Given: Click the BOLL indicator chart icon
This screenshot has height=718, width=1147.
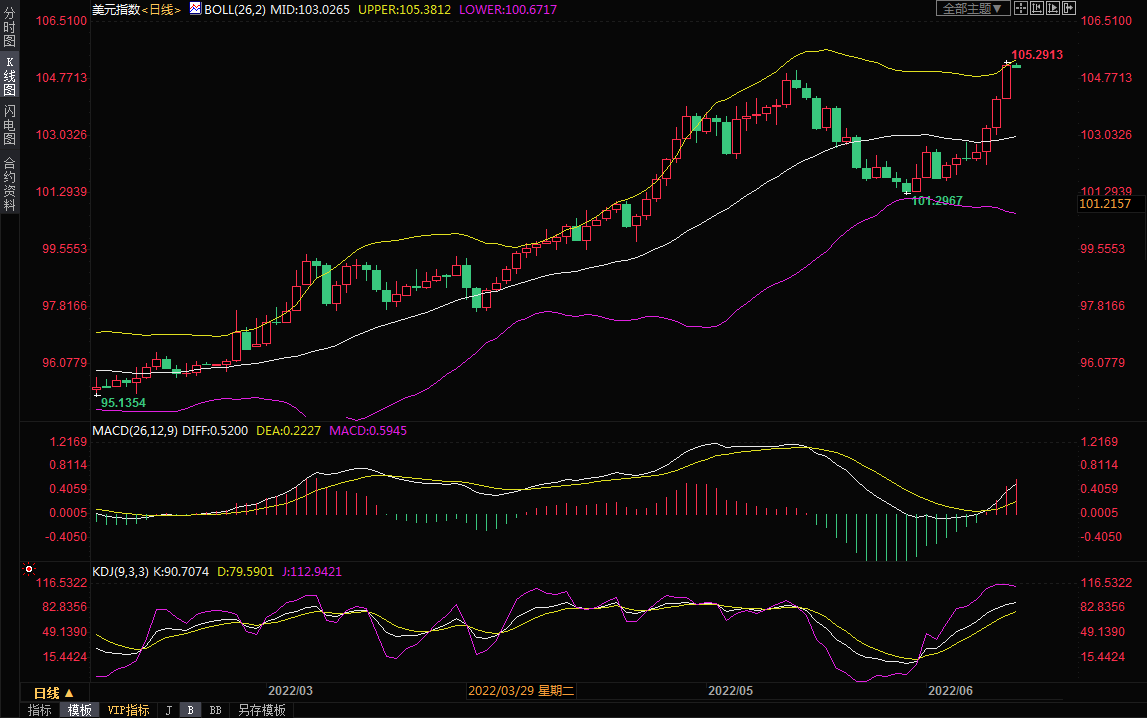Looking at the screenshot, I should [194, 9].
